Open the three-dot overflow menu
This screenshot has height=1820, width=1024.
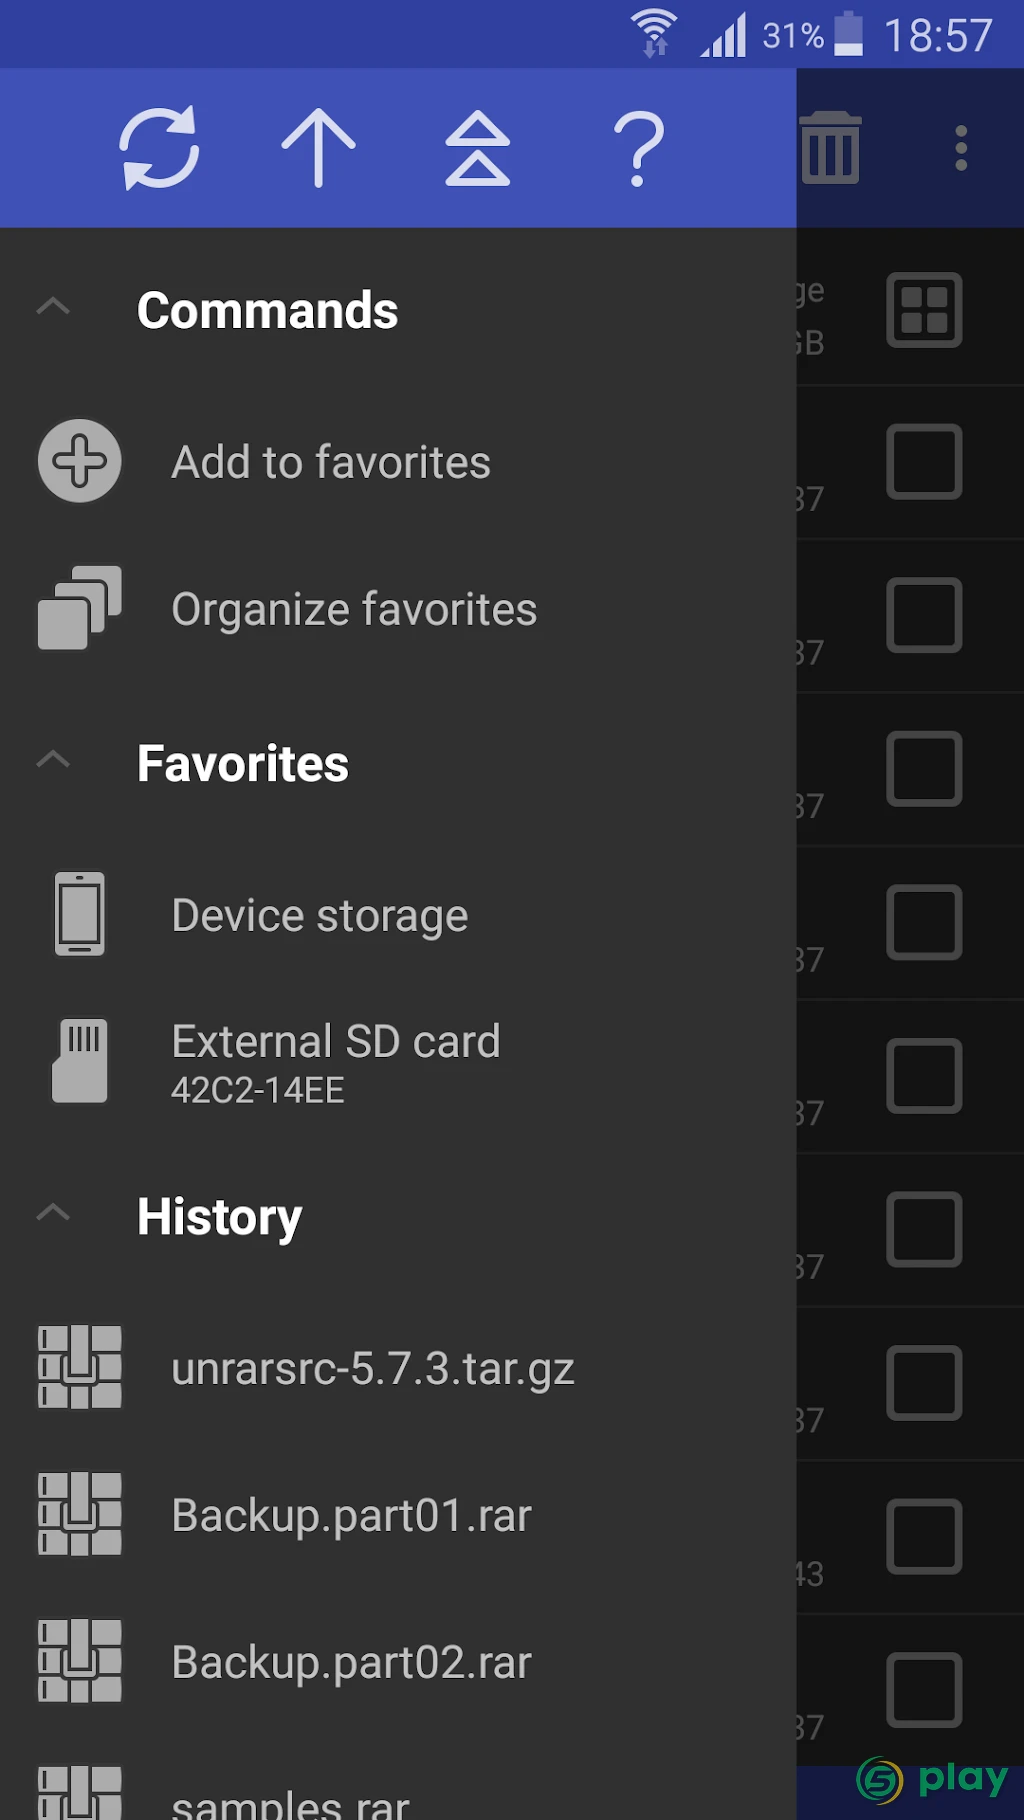coord(961,148)
